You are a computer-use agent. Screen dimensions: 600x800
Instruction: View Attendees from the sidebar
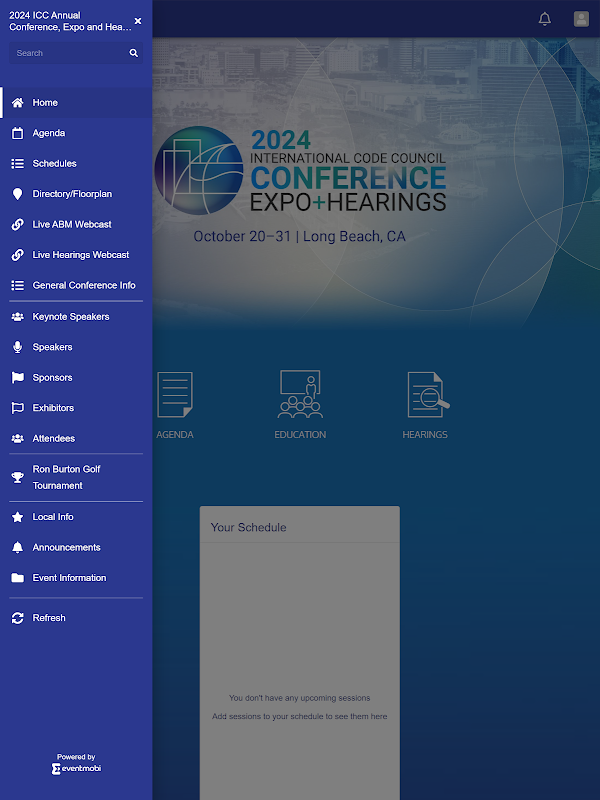click(x=76, y=438)
